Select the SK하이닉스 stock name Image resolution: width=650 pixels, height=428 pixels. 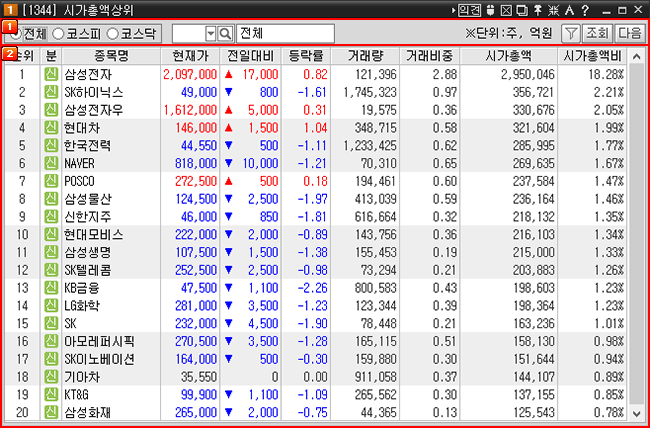[94, 92]
